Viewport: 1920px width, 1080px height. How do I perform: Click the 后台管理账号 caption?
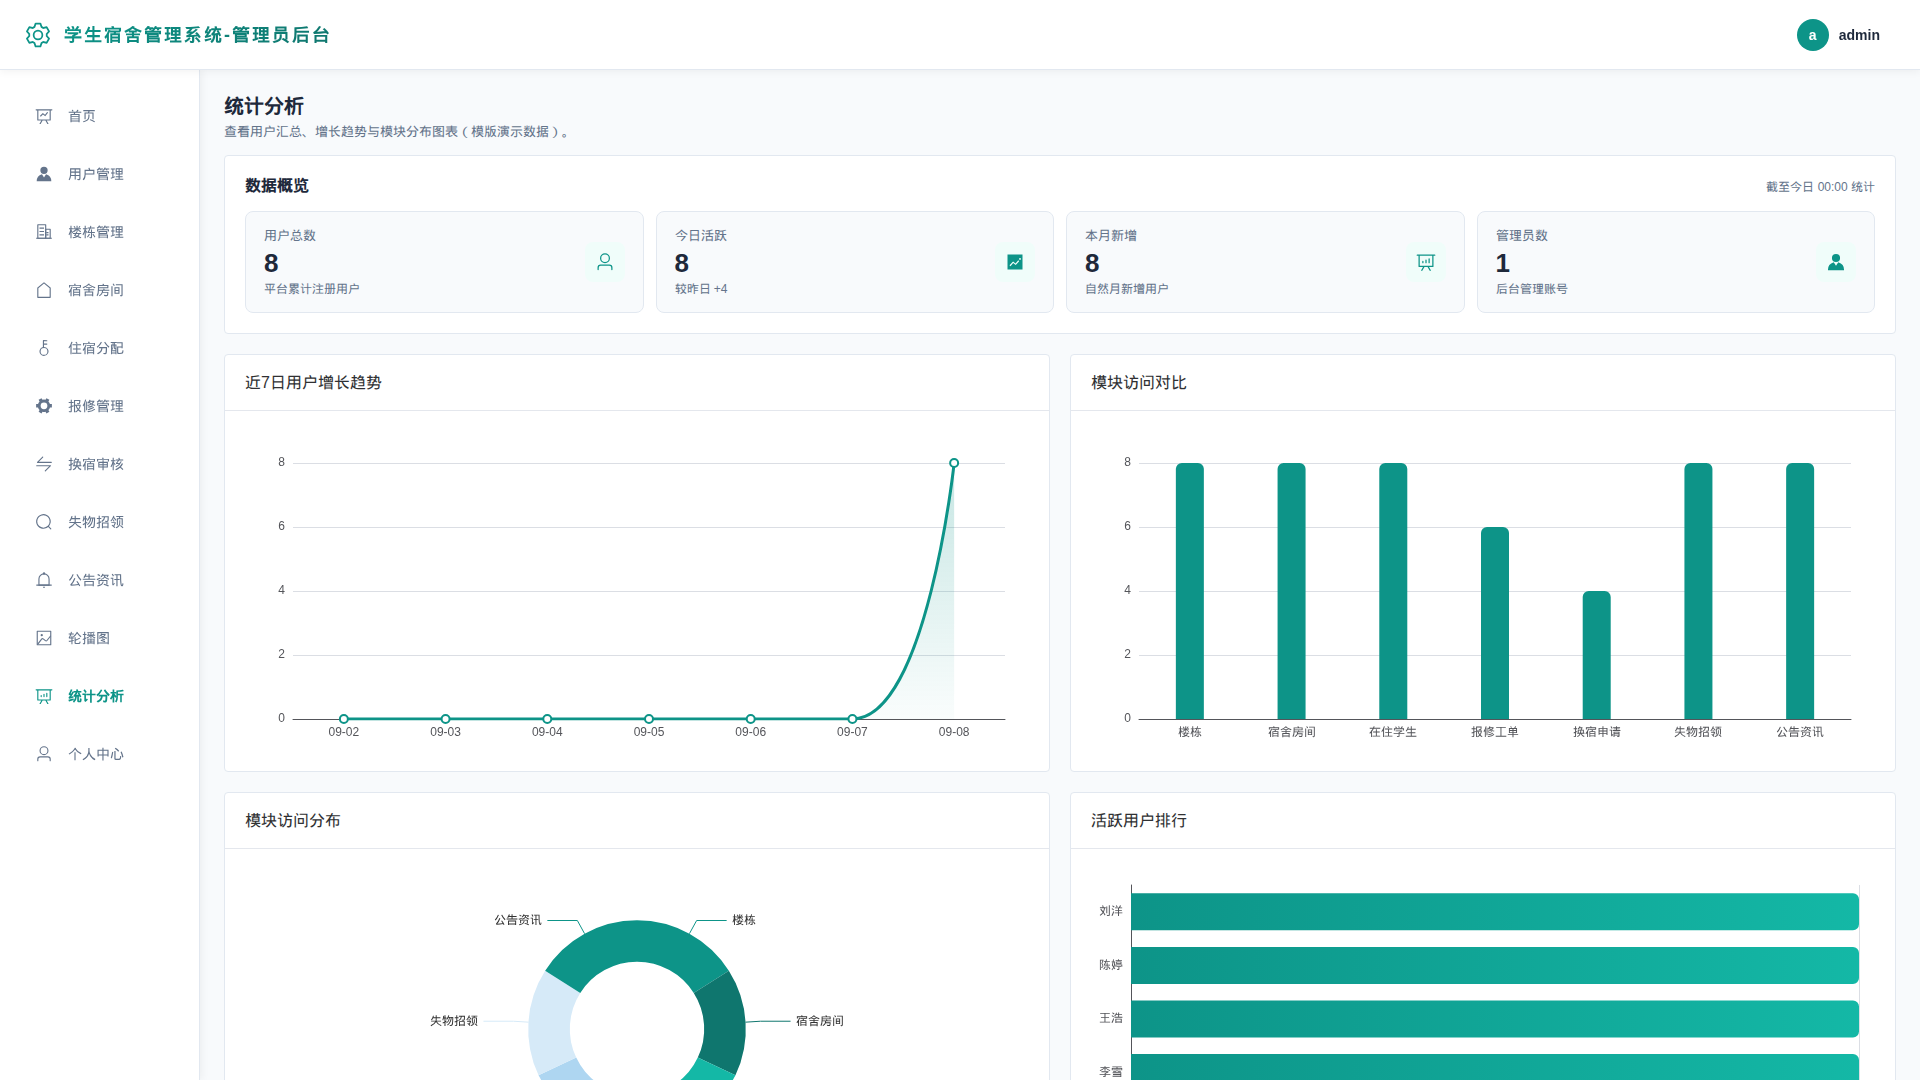[x=1532, y=289]
